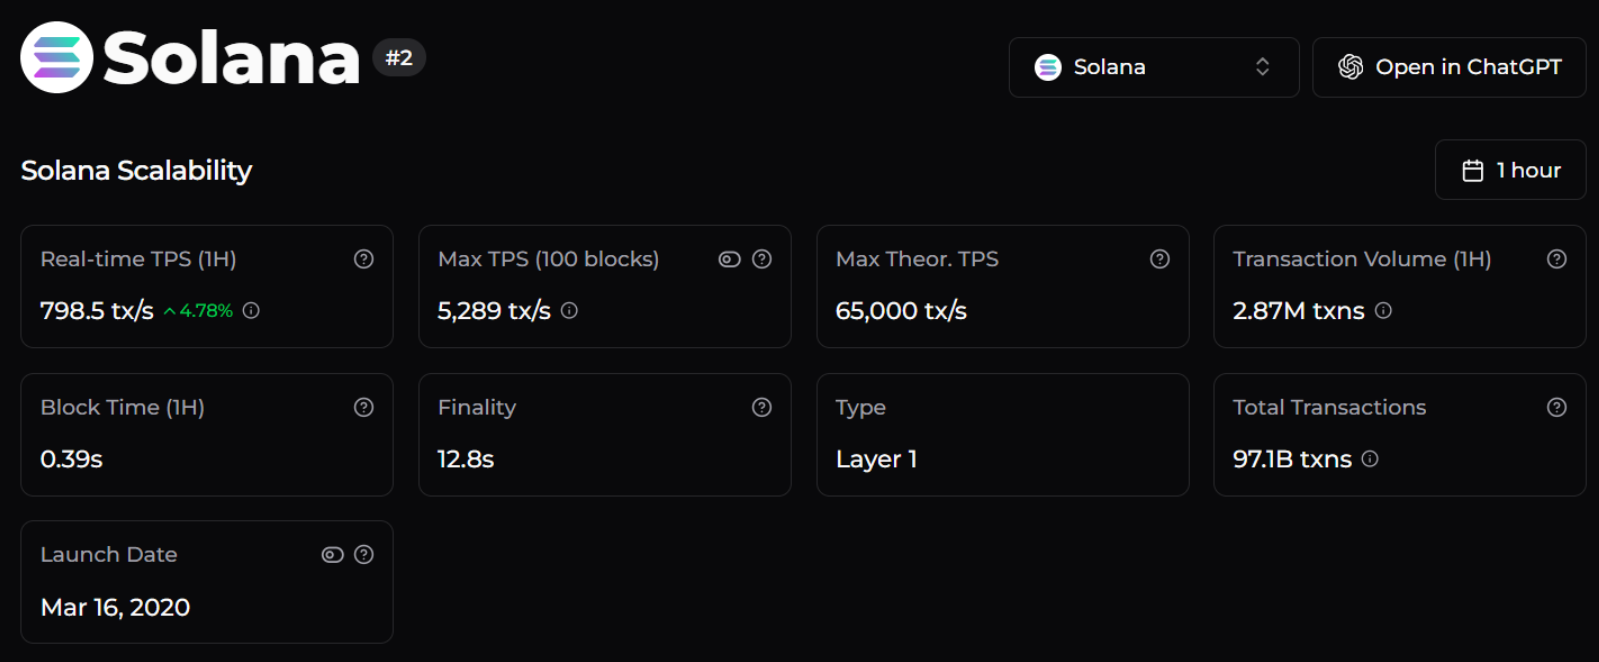This screenshot has width=1599, height=662.
Task: Click info icon beside 2.87M txns value
Action: click(1383, 311)
